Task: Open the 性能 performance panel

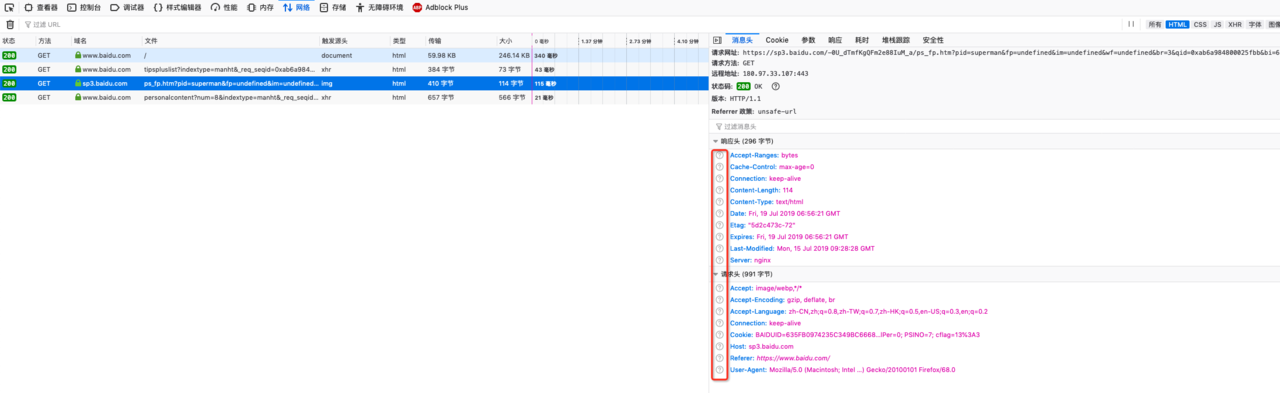Action: 224,7
